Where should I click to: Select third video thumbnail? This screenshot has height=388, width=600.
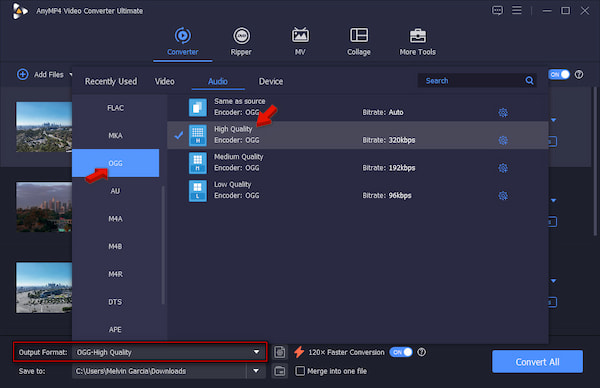(44, 287)
